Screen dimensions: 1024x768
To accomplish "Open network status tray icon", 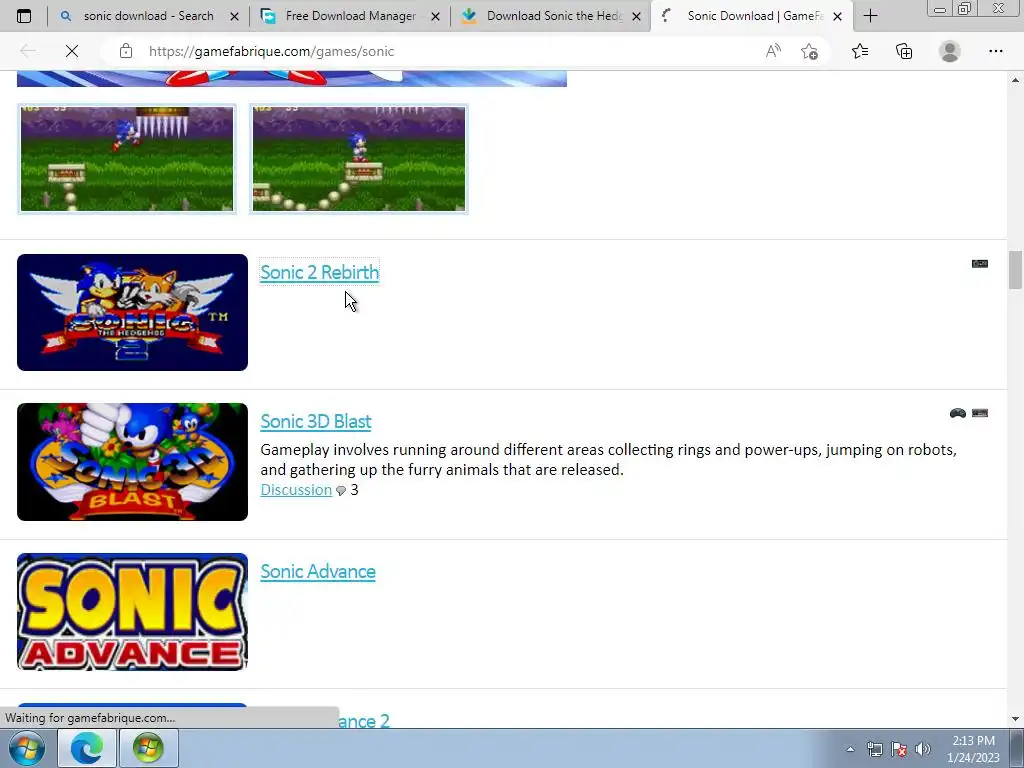I will click(874, 749).
